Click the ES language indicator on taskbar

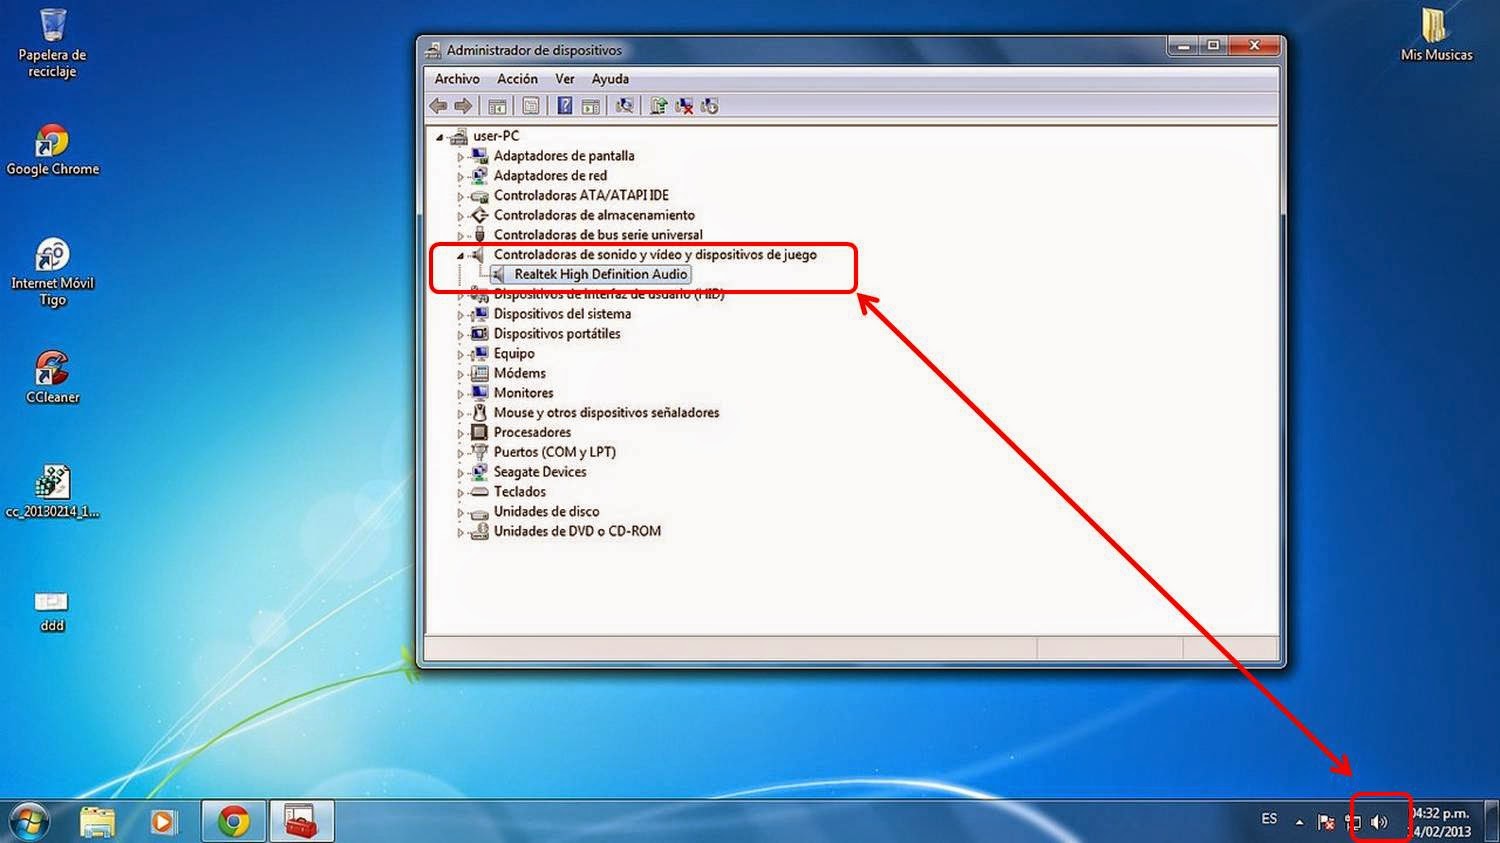tap(1268, 820)
